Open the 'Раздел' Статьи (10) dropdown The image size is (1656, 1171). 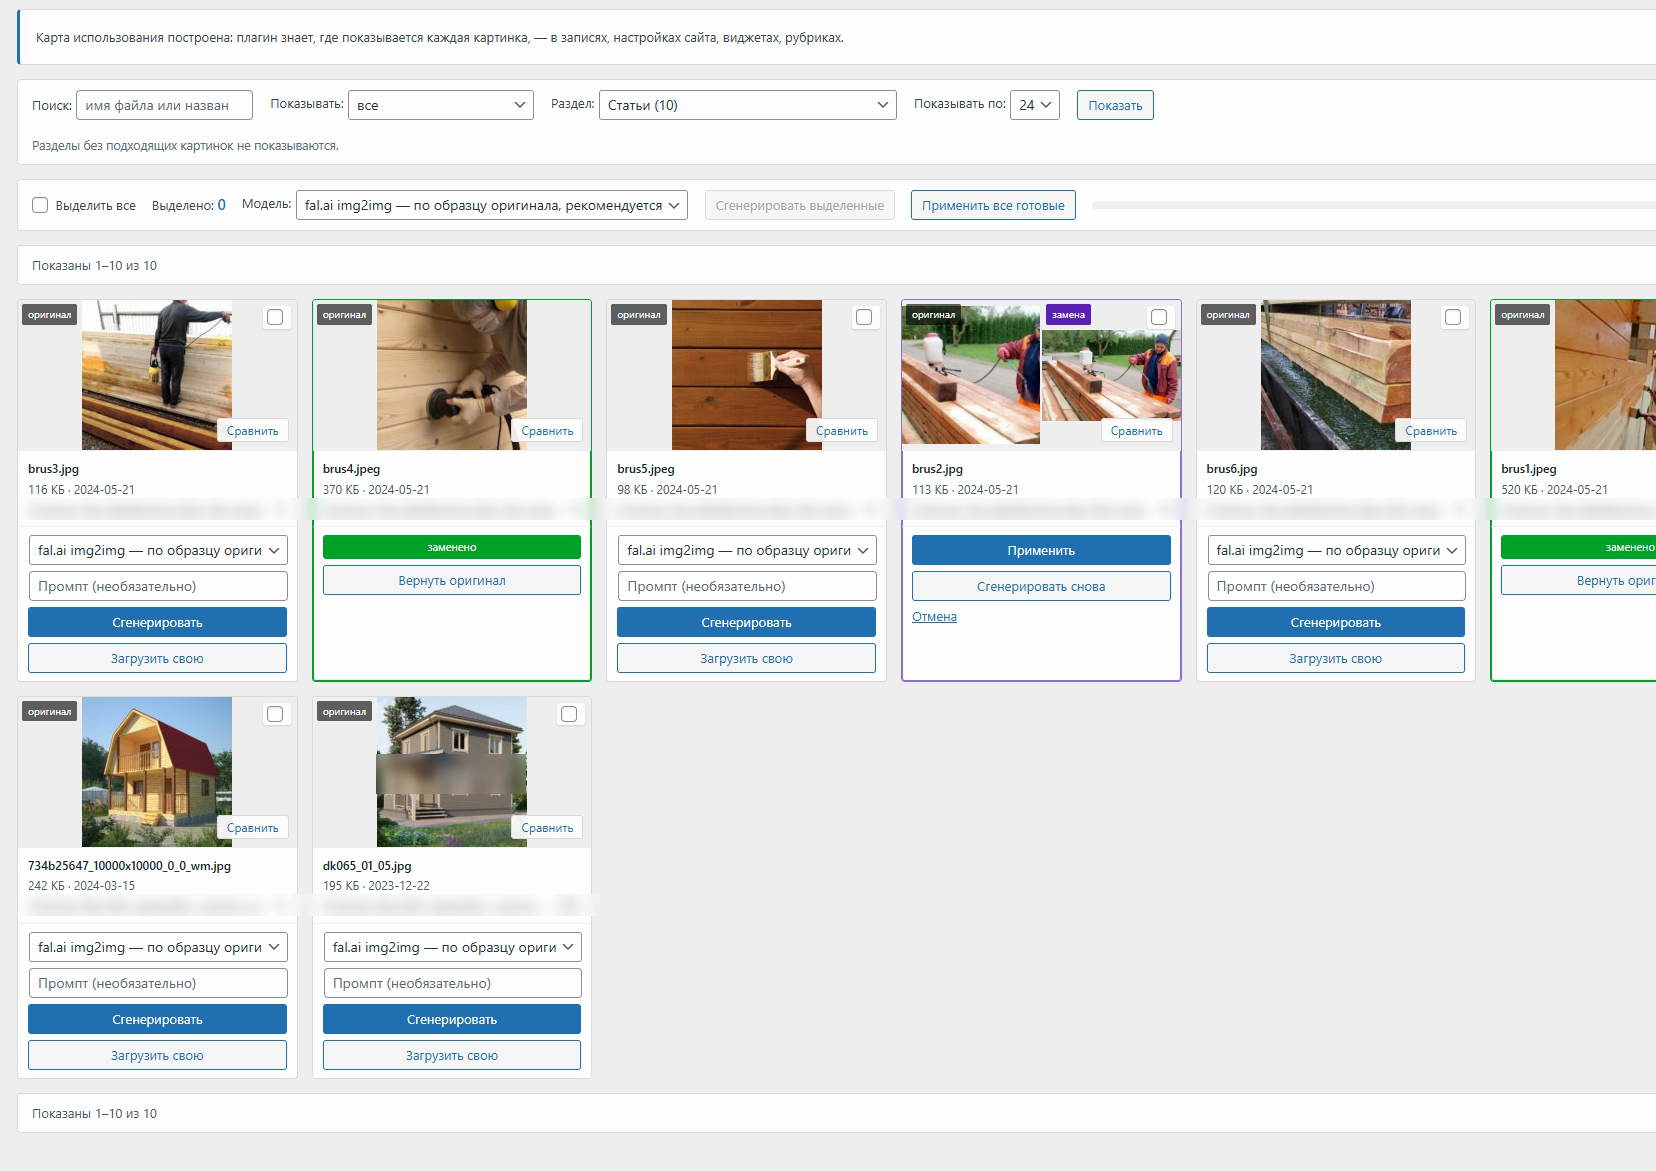(x=747, y=105)
